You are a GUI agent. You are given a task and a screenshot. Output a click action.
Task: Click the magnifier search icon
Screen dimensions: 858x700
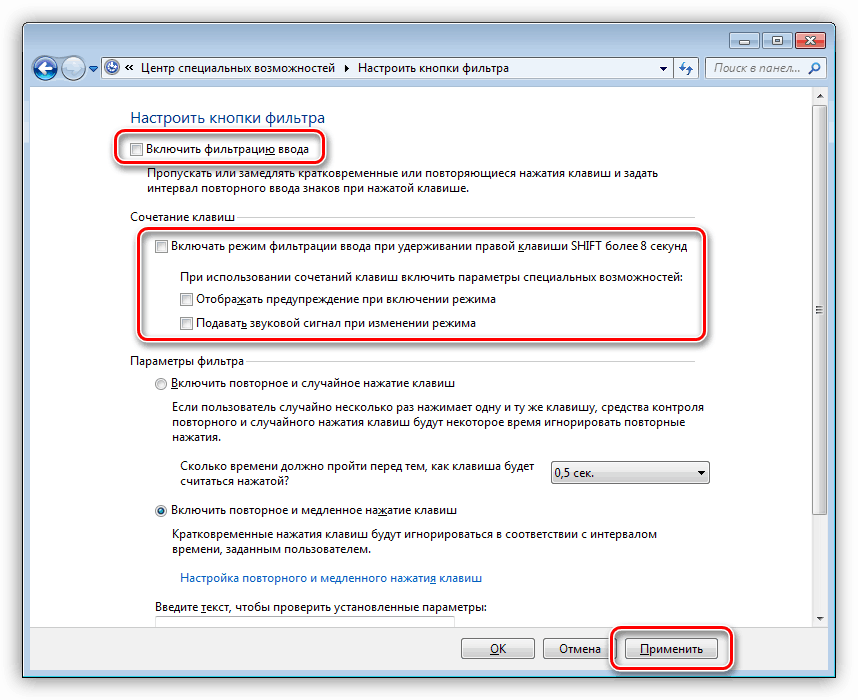point(815,68)
